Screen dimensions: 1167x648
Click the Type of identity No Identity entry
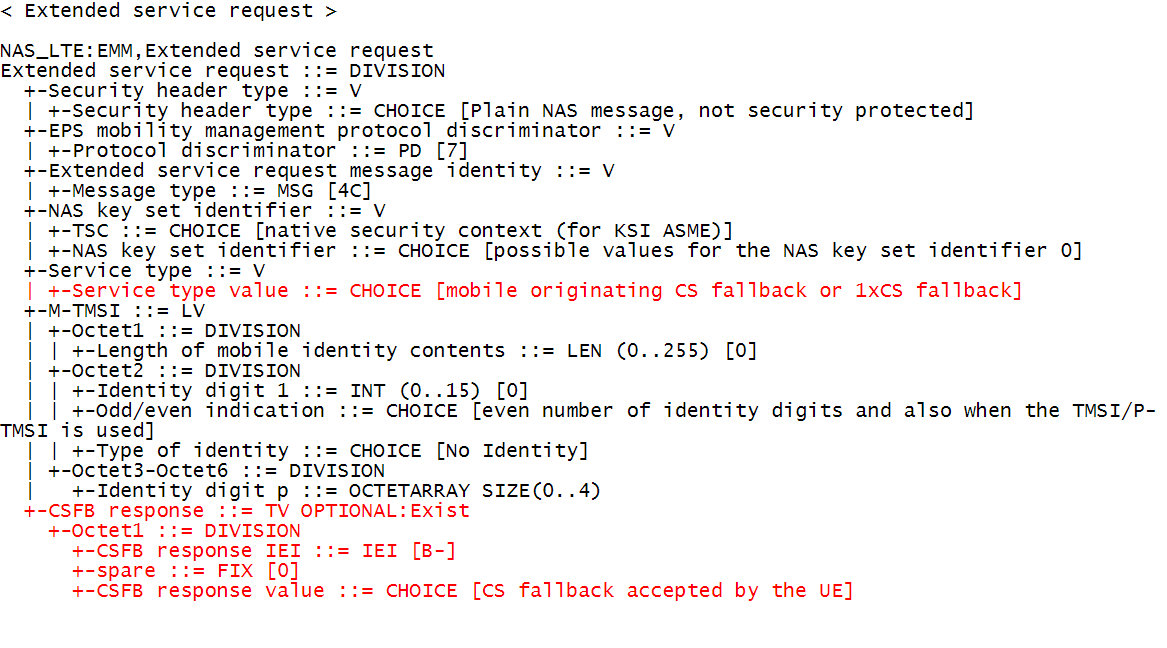(x=330, y=452)
